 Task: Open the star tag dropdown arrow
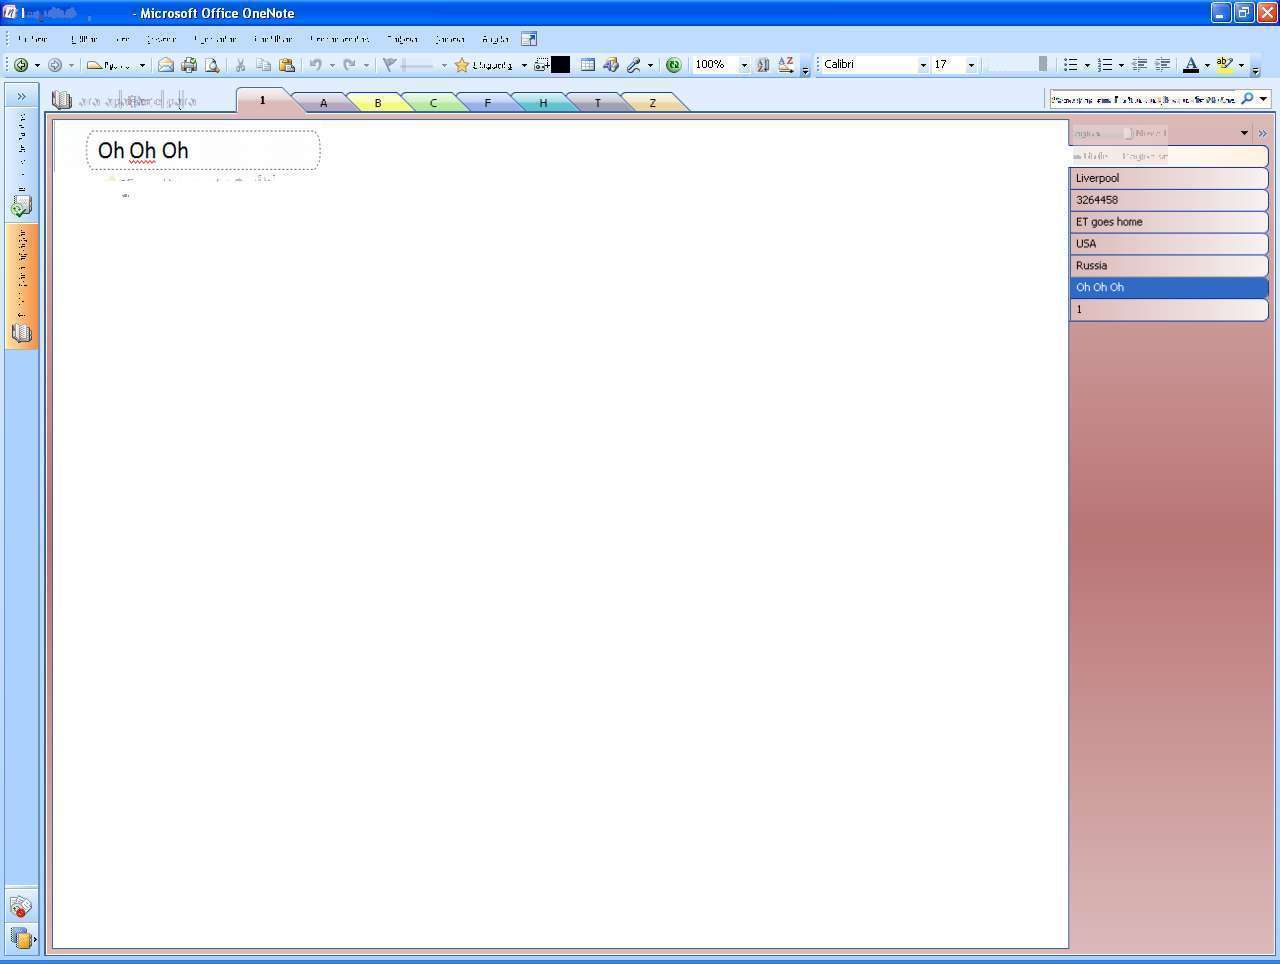pyautogui.click(x=524, y=65)
